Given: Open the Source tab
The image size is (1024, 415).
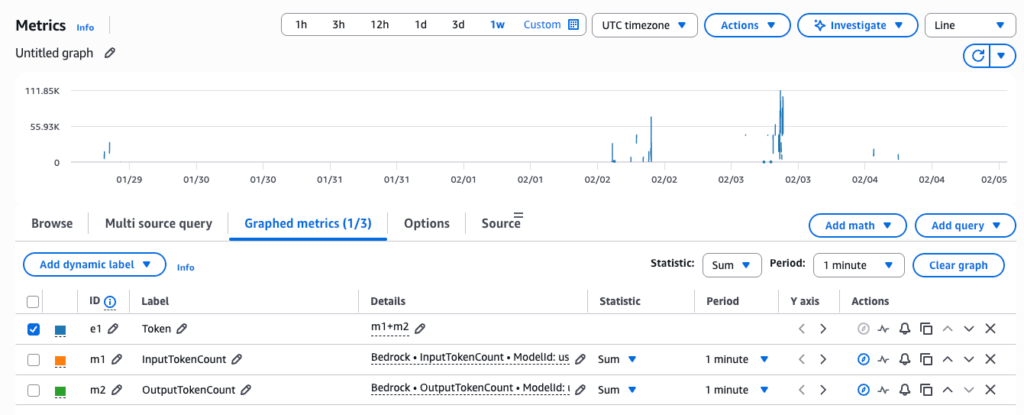Looking at the screenshot, I should tap(501, 224).
